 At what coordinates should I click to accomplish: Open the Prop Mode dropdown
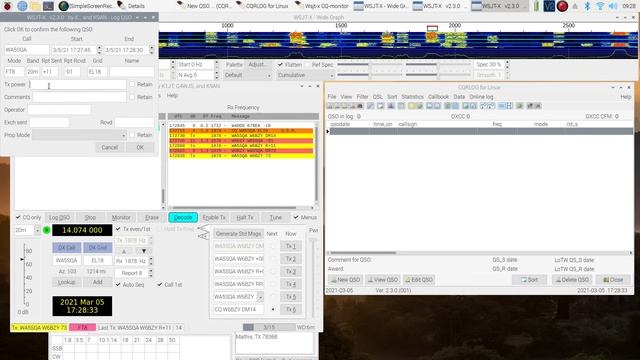pos(79,135)
